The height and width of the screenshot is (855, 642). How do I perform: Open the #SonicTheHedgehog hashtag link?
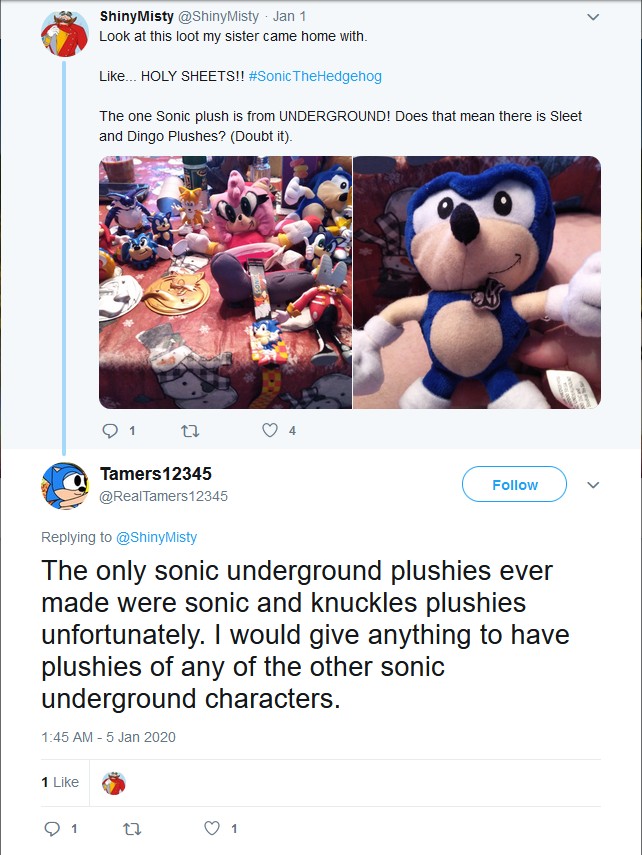(315, 76)
